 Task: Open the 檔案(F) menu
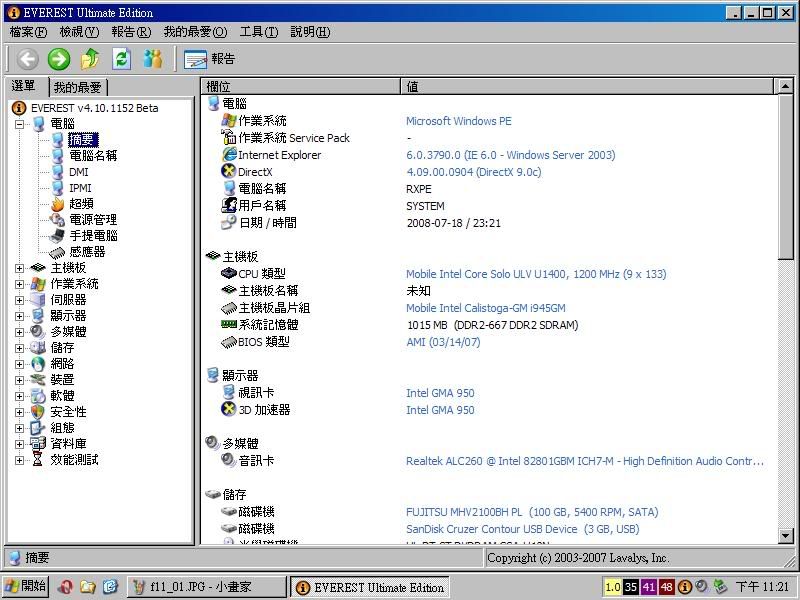pyautogui.click(x=28, y=32)
